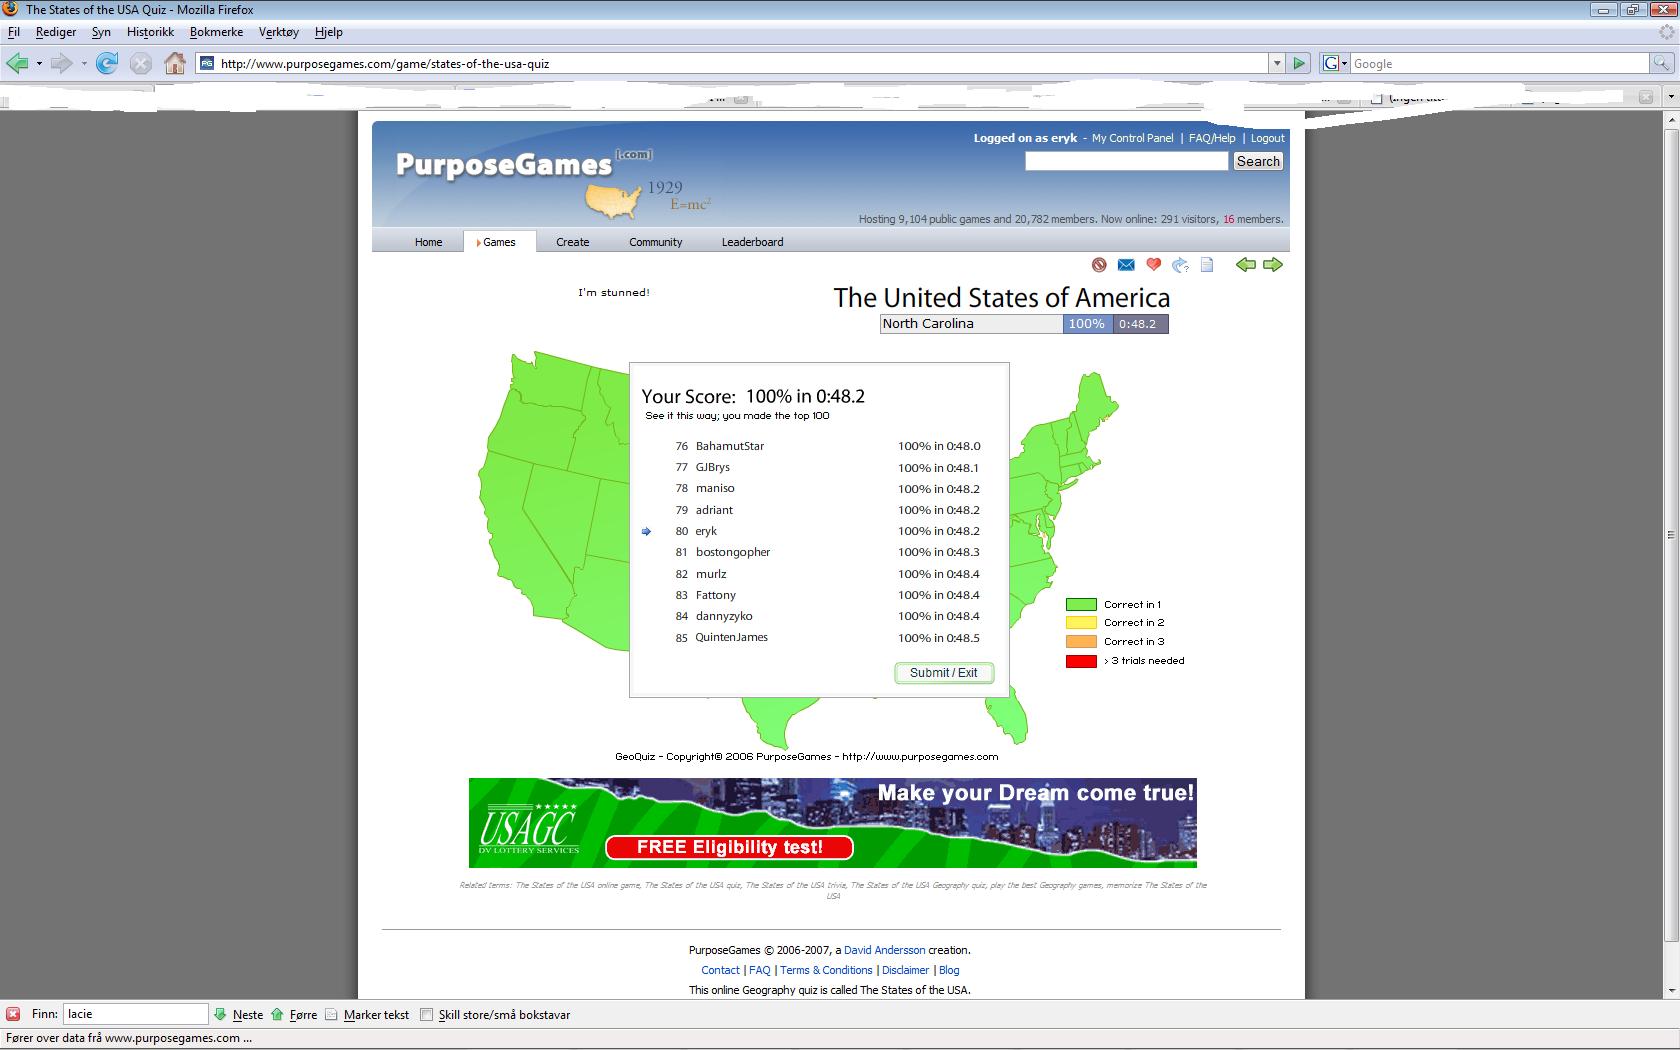Click the site Search button
1680x1050 pixels.
(x=1258, y=161)
